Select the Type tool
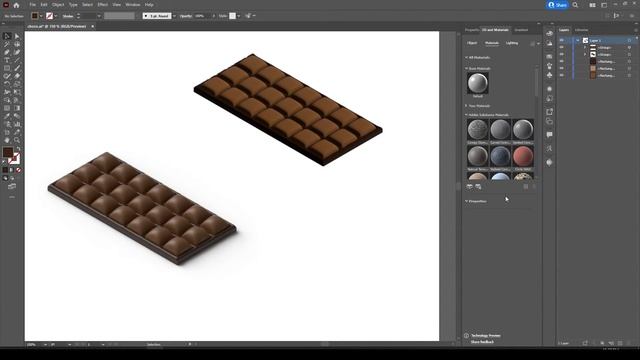This screenshot has width=640, height=360. 7,60
